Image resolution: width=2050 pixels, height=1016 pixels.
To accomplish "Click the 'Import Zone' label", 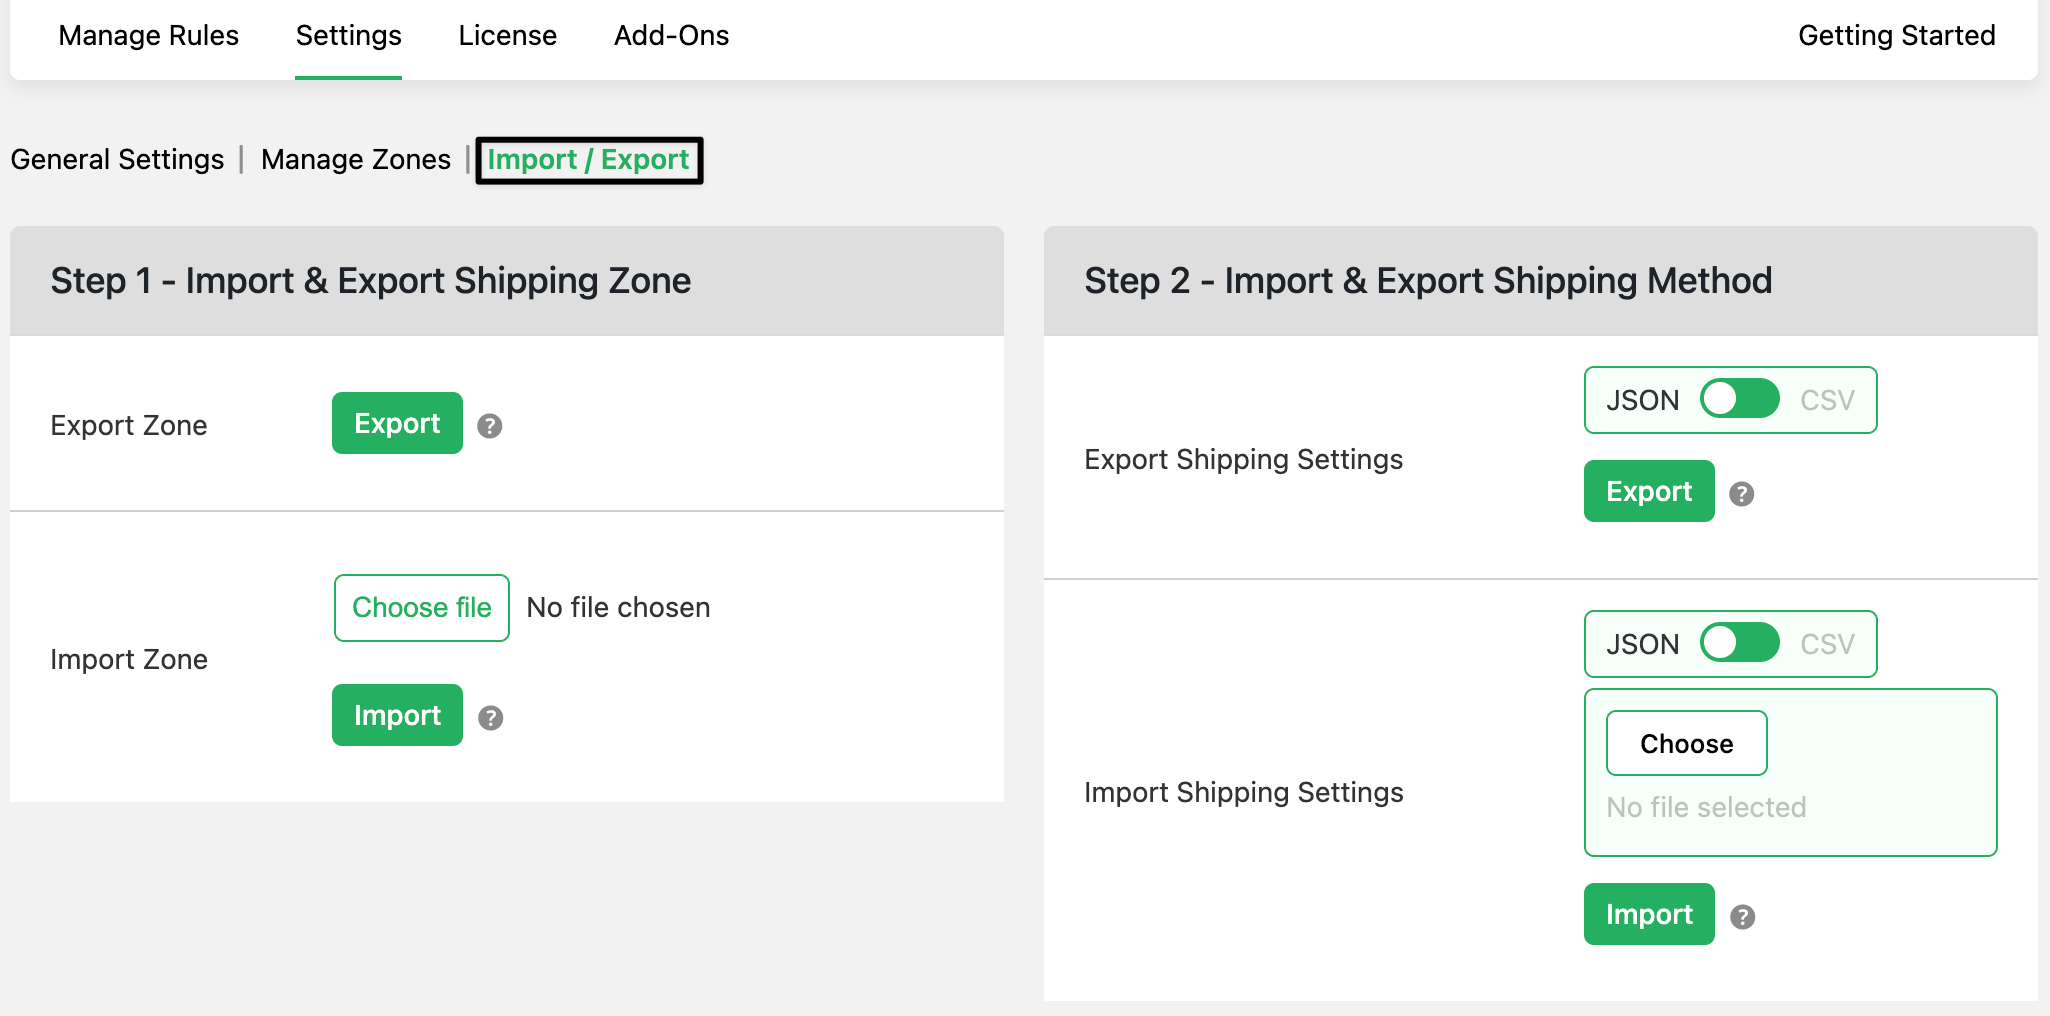I will pyautogui.click(x=129, y=660).
